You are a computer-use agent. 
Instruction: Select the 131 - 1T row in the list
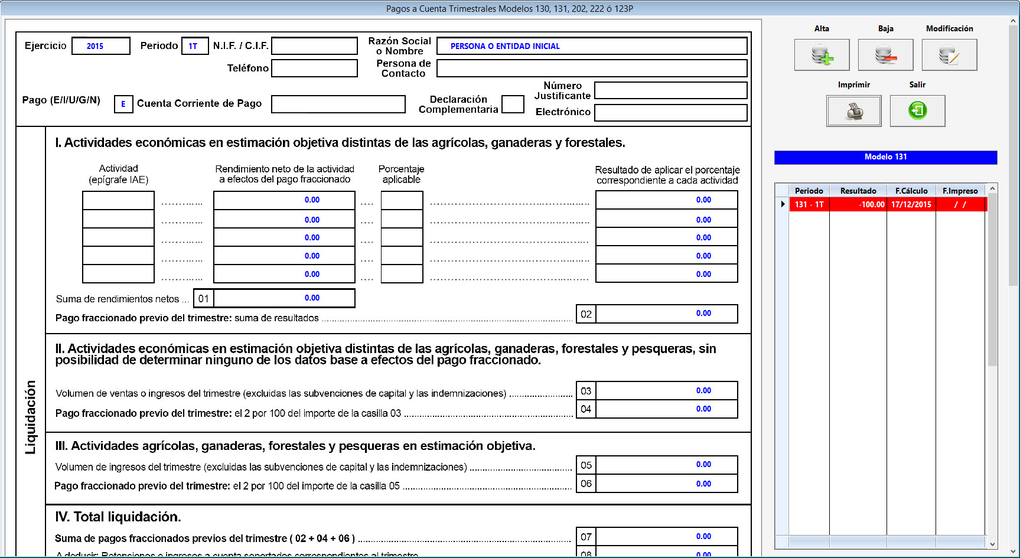click(x=888, y=204)
